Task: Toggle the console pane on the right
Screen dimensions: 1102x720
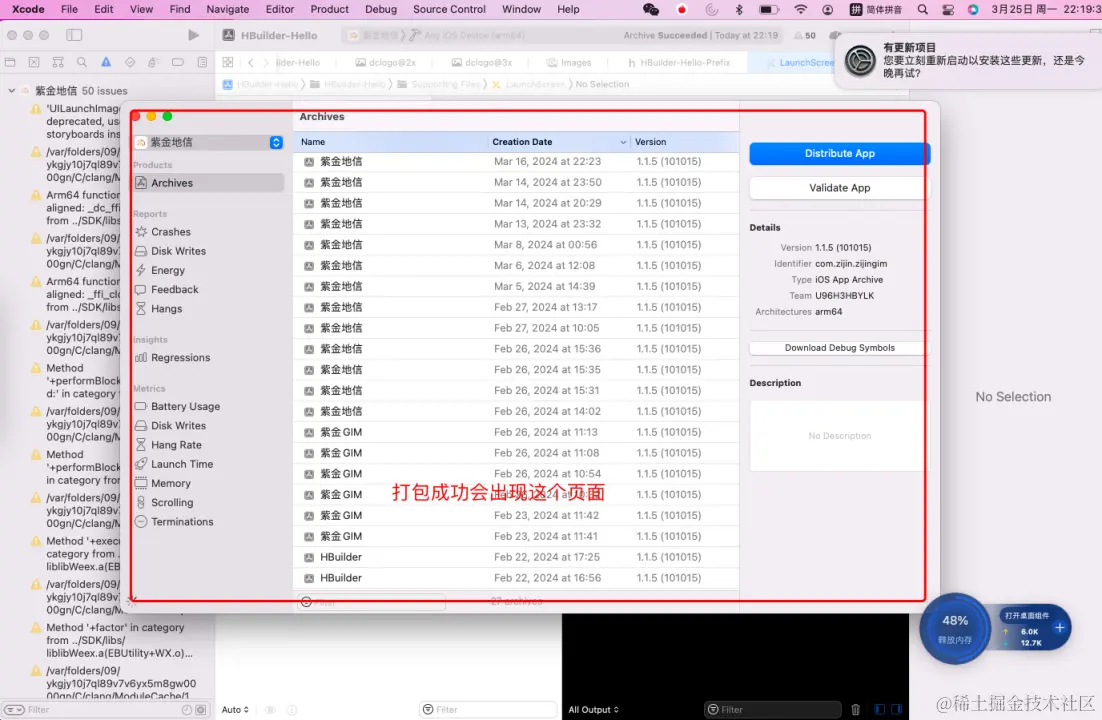Action: click(897, 709)
